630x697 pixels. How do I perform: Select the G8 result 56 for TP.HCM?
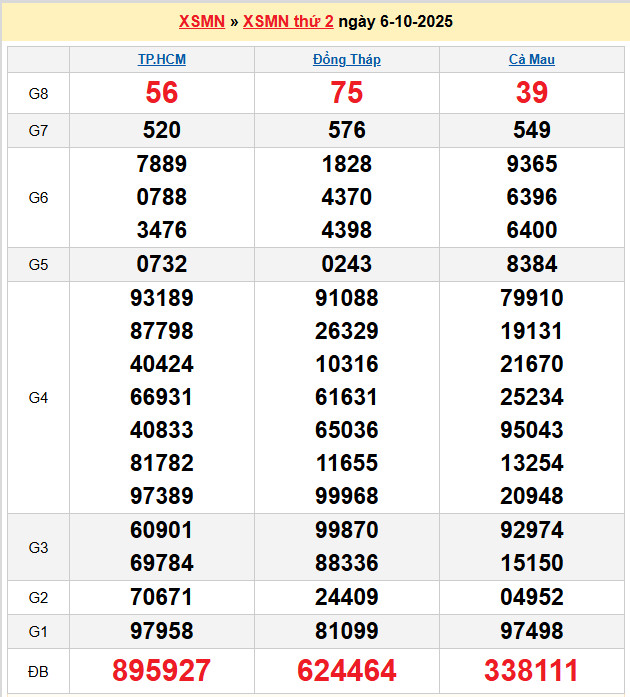coord(162,93)
